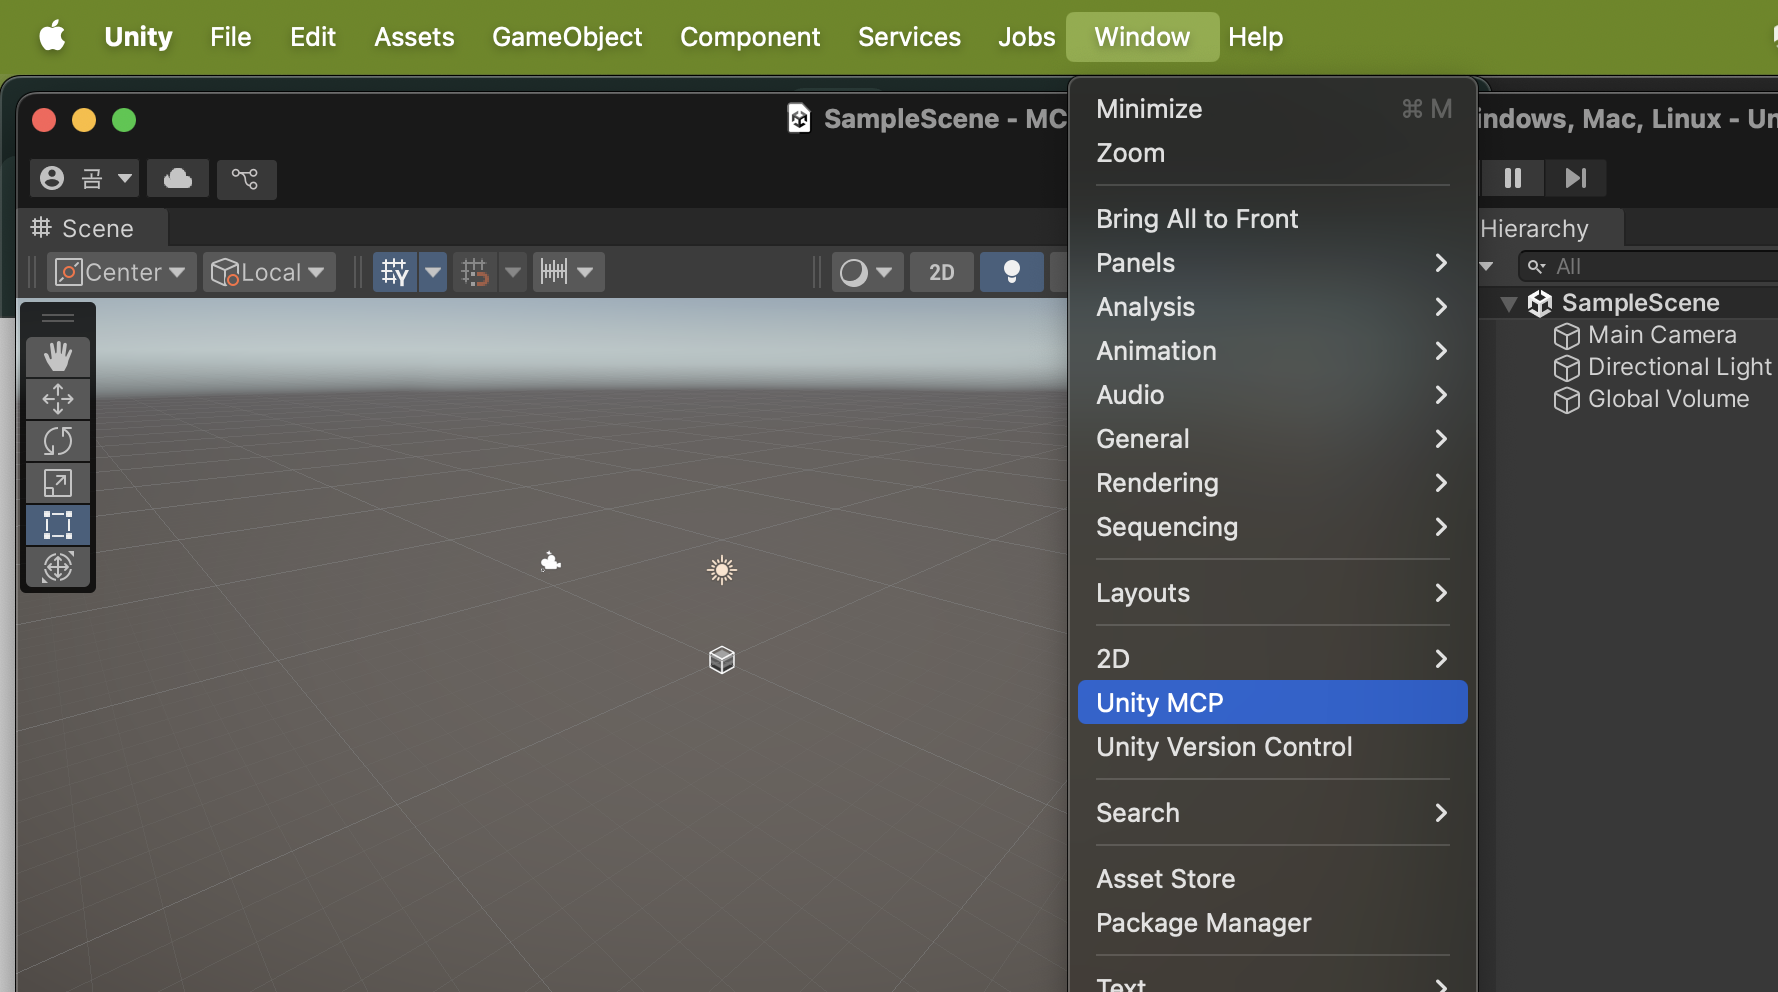Change the Center pivot dropdown
This screenshot has width=1778, height=992.
[122, 272]
